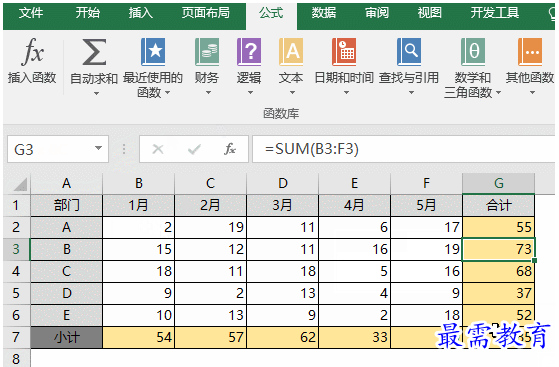Expand the 日期和时间 dropdown arrow
The height and width of the screenshot is (367, 559).
[346, 93]
